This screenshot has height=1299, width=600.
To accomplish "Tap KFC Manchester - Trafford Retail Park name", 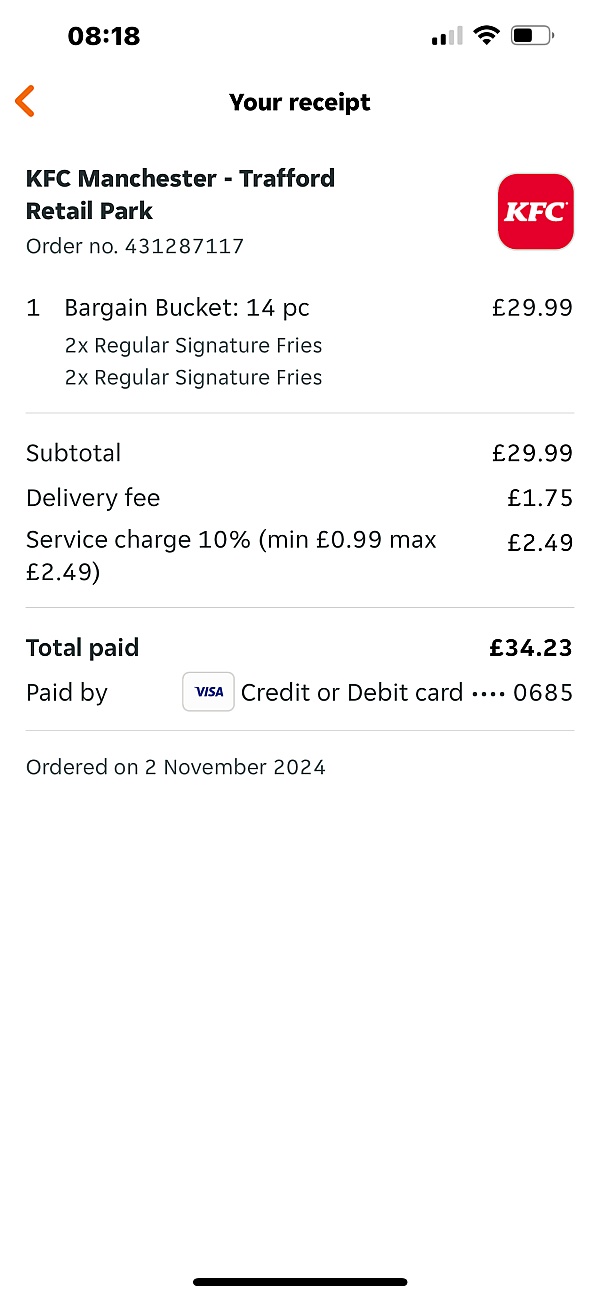I will [180, 194].
